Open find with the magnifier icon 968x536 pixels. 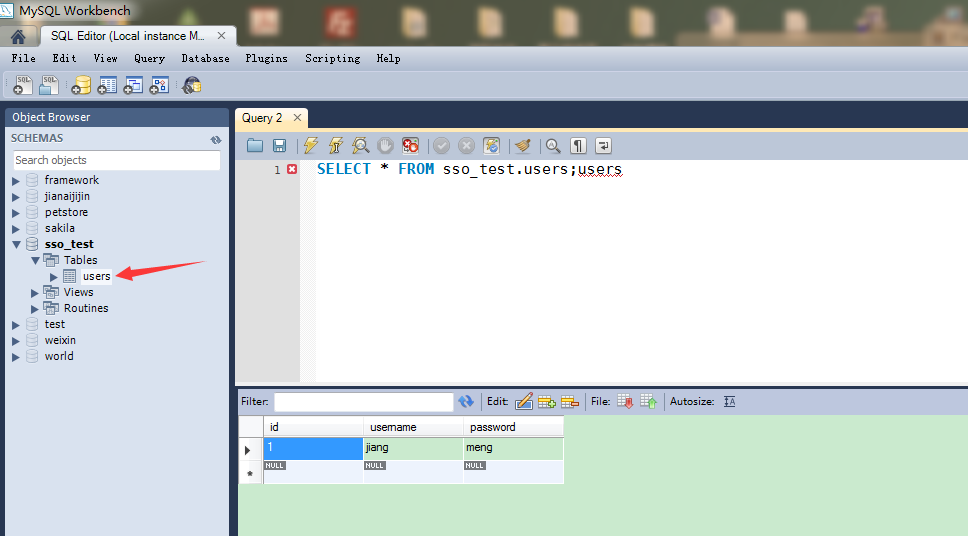coord(553,146)
